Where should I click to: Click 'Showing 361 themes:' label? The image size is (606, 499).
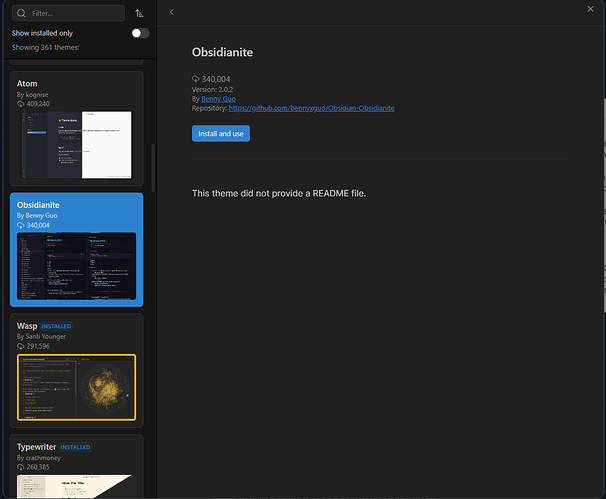pos(46,48)
